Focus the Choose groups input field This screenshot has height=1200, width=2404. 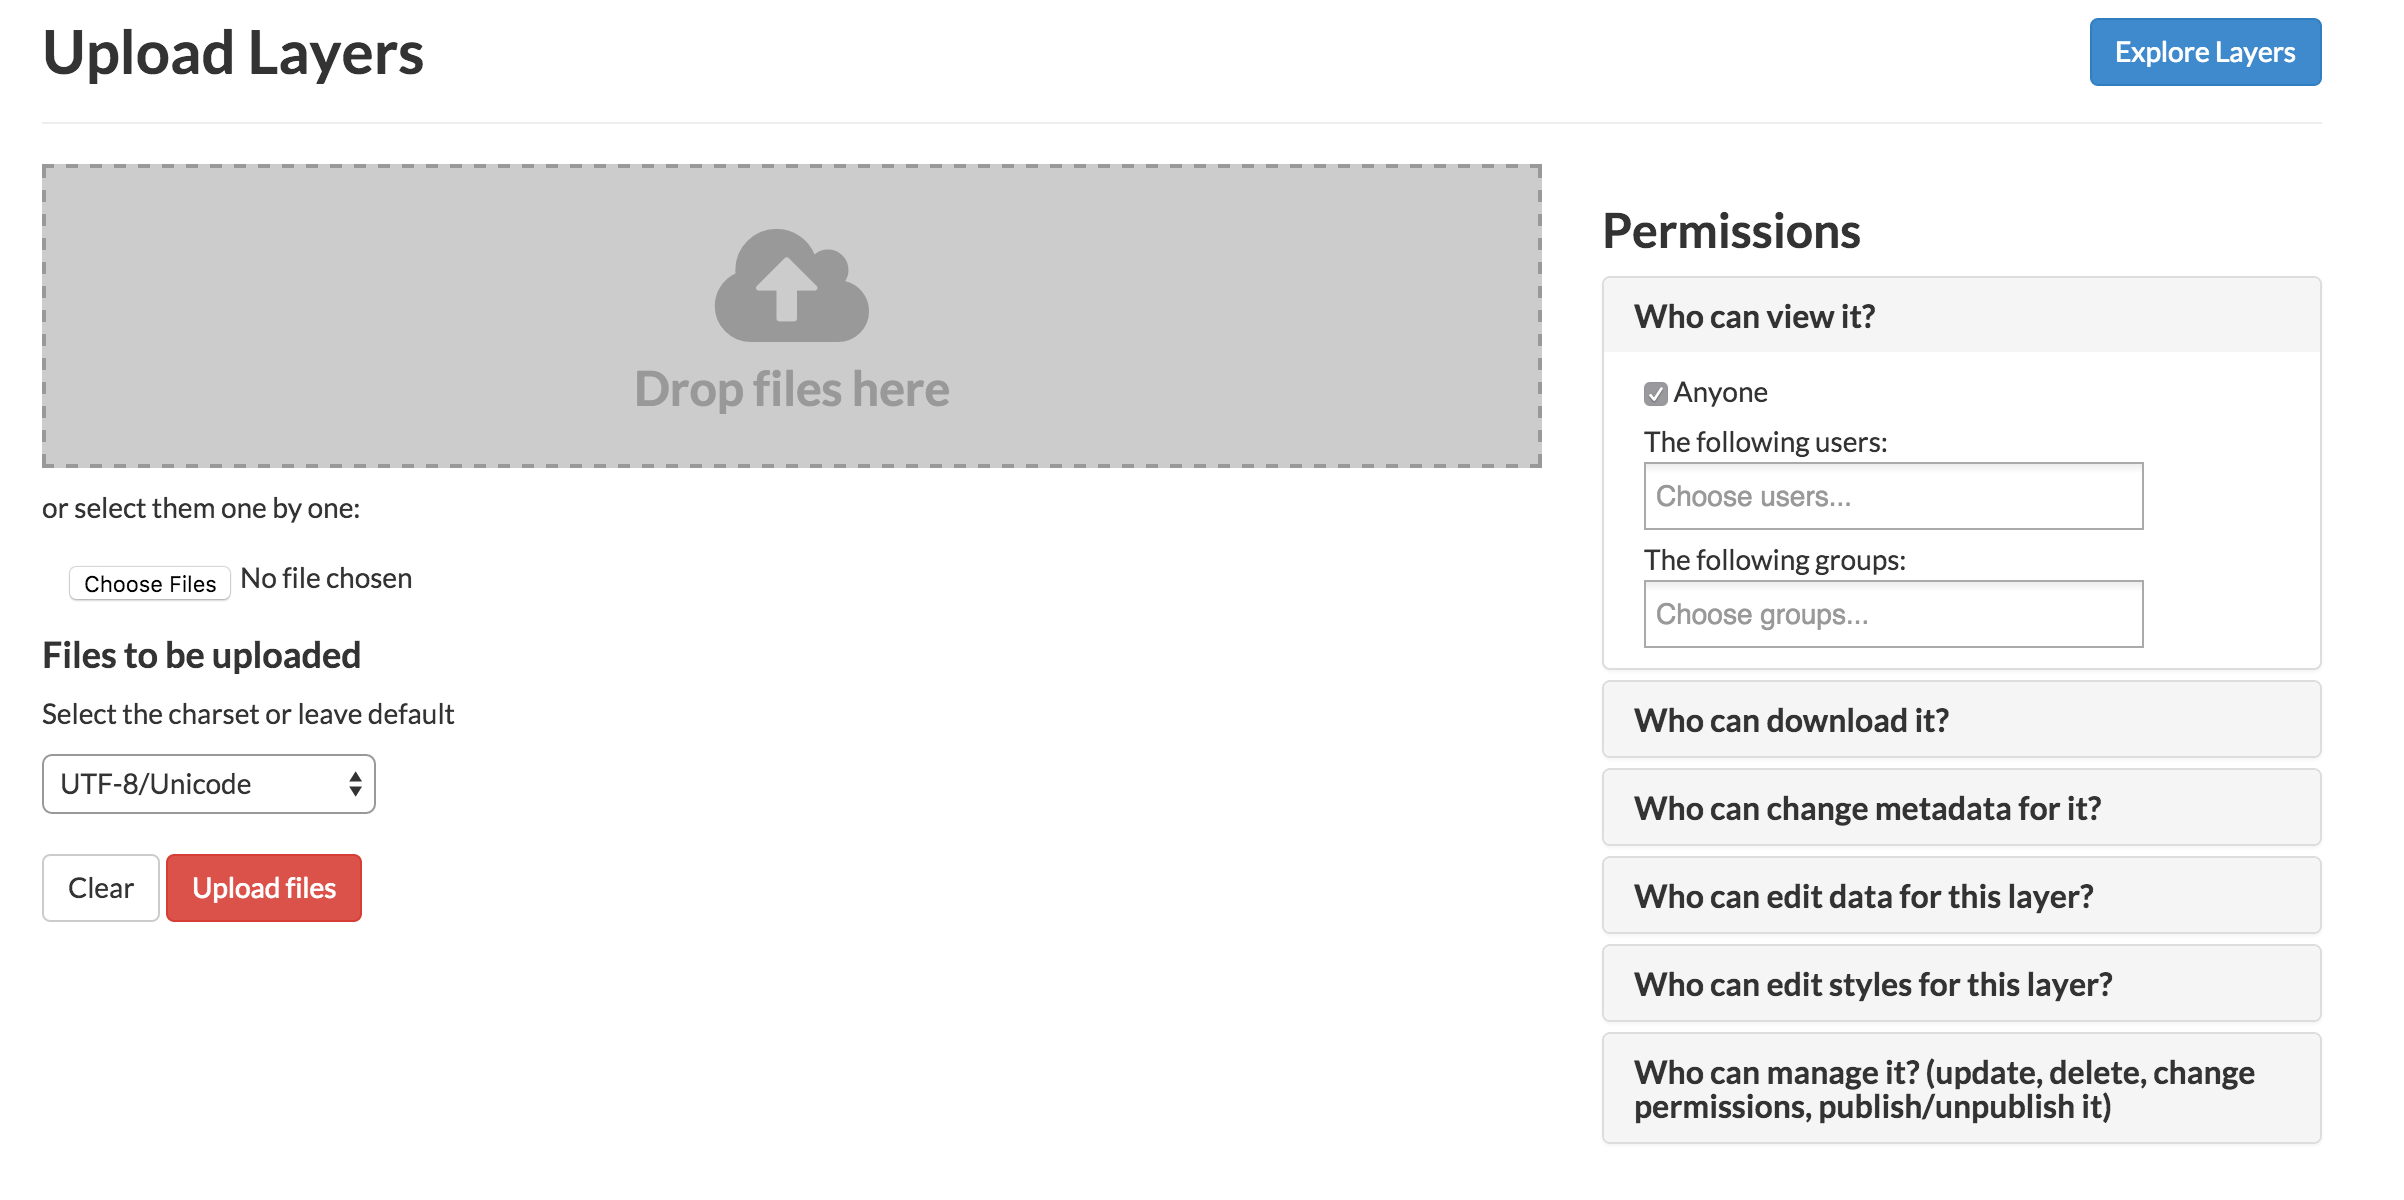pyautogui.click(x=1893, y=614)
